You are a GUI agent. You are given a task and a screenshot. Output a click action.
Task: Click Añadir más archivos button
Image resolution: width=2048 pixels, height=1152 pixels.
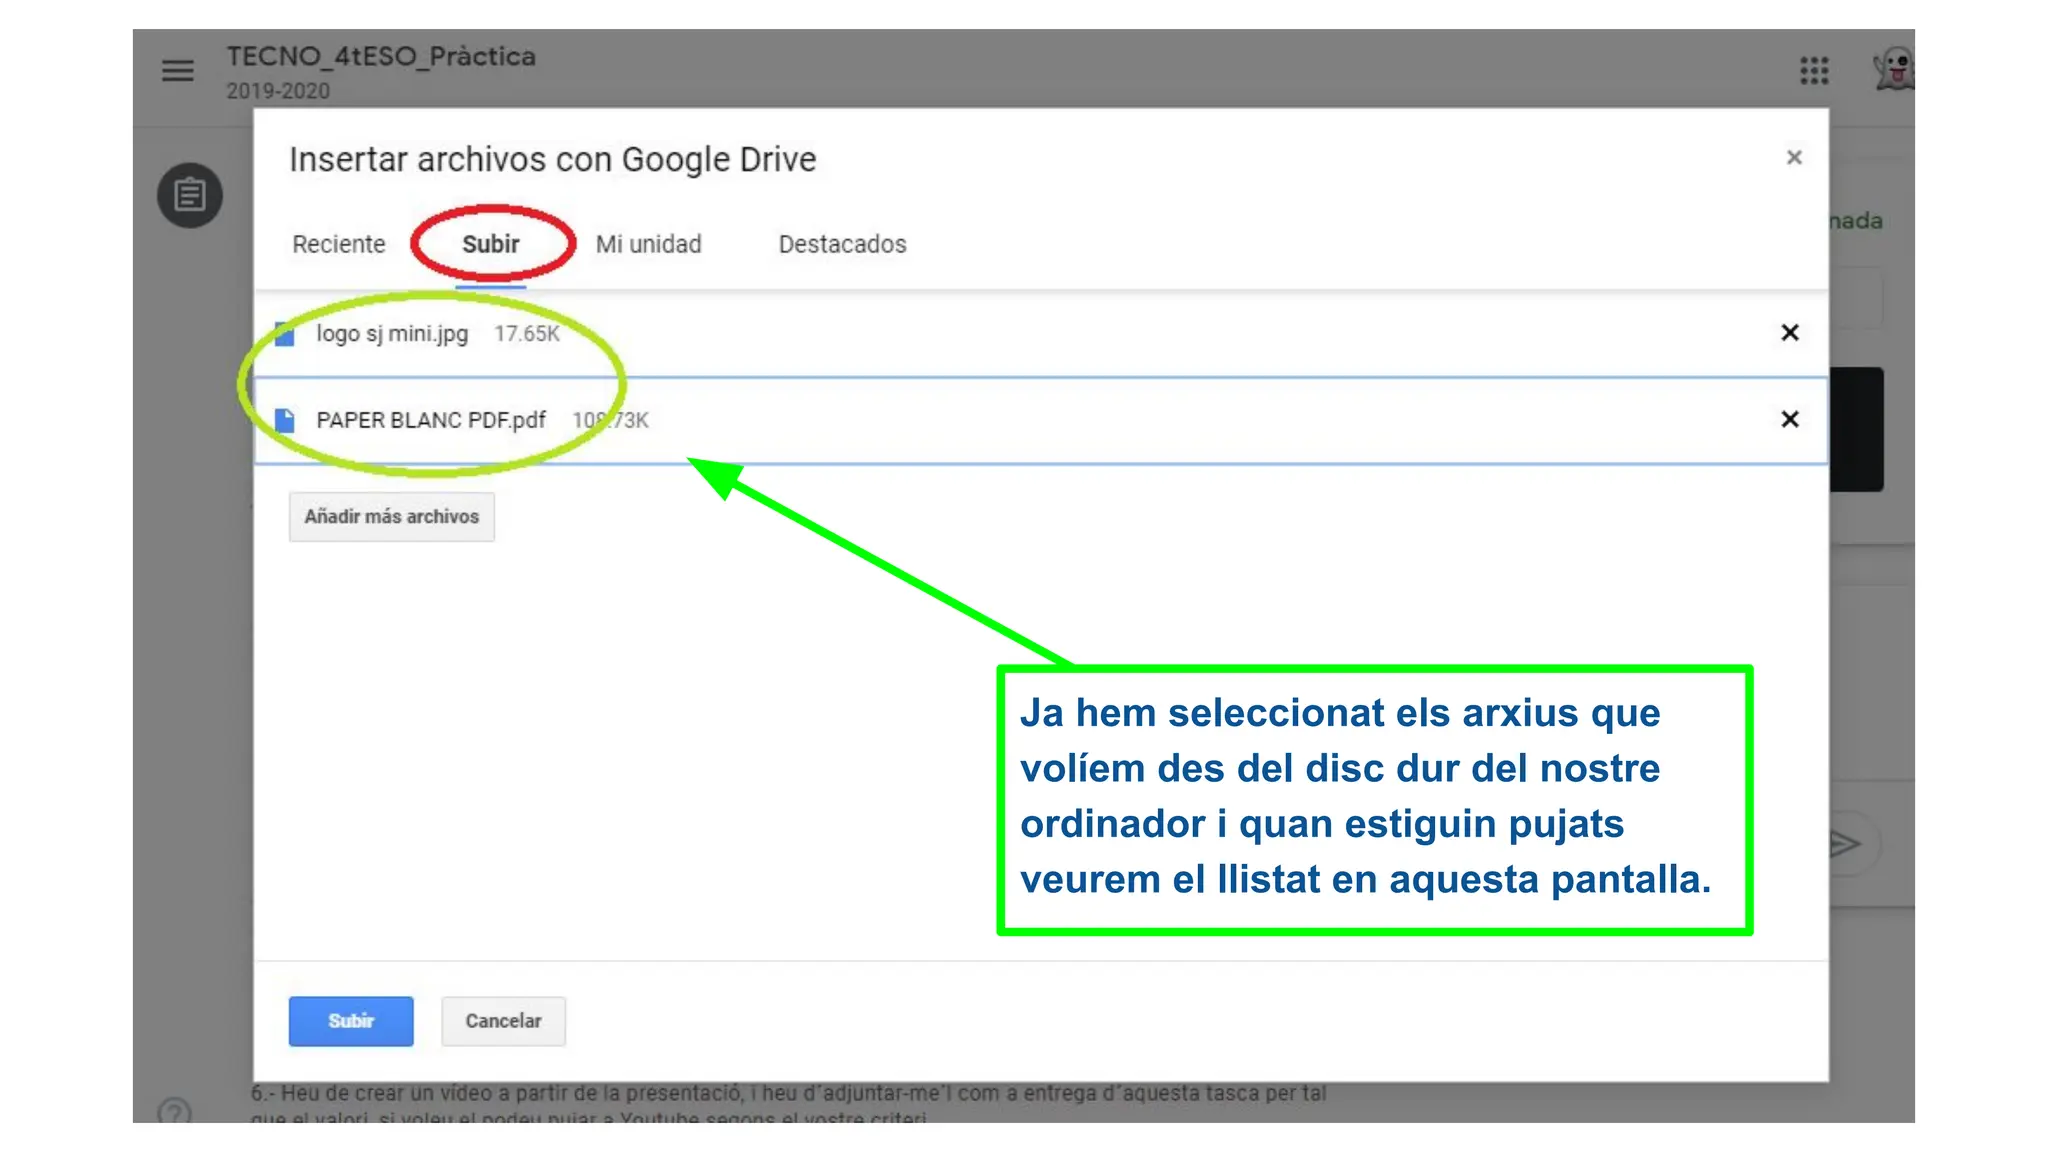pos(391,517)
